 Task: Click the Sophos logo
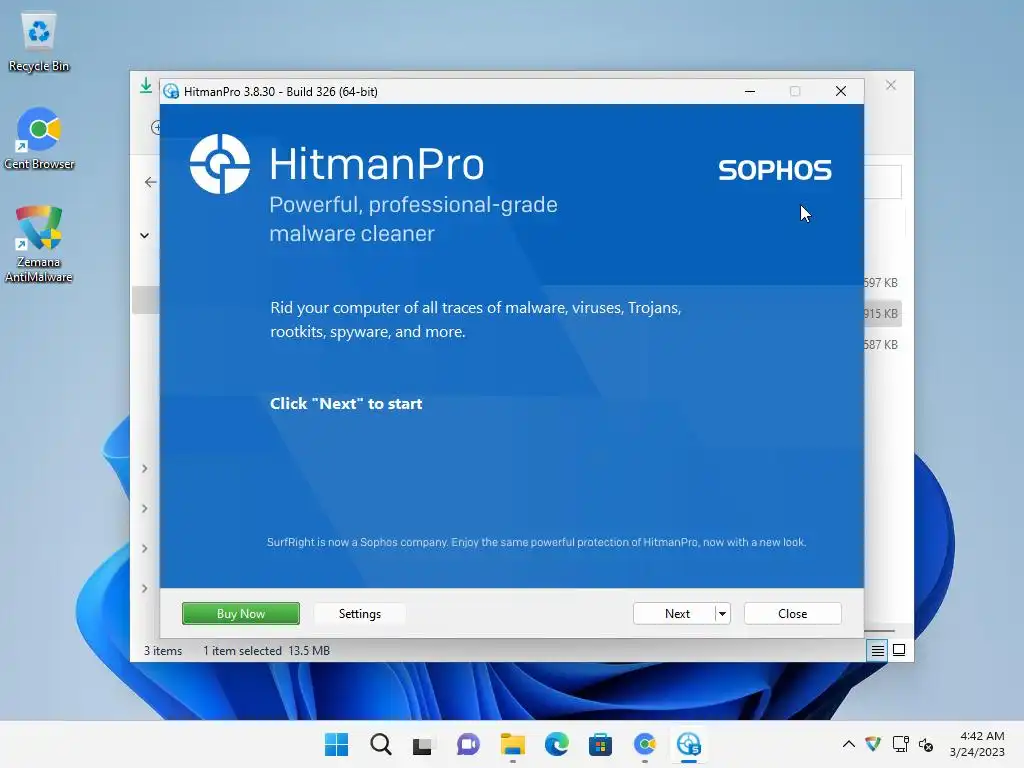point(775,170)
